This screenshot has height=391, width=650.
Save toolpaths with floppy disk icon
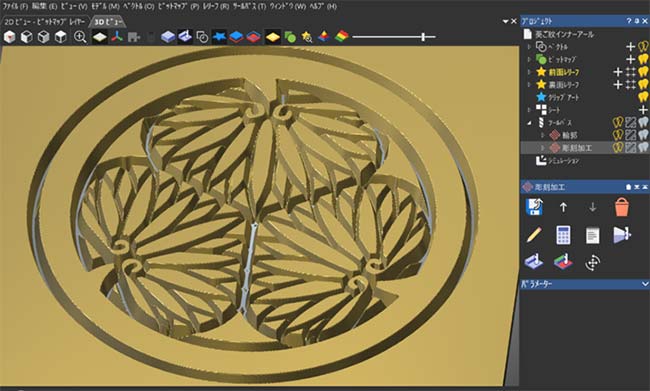(534, 206)
